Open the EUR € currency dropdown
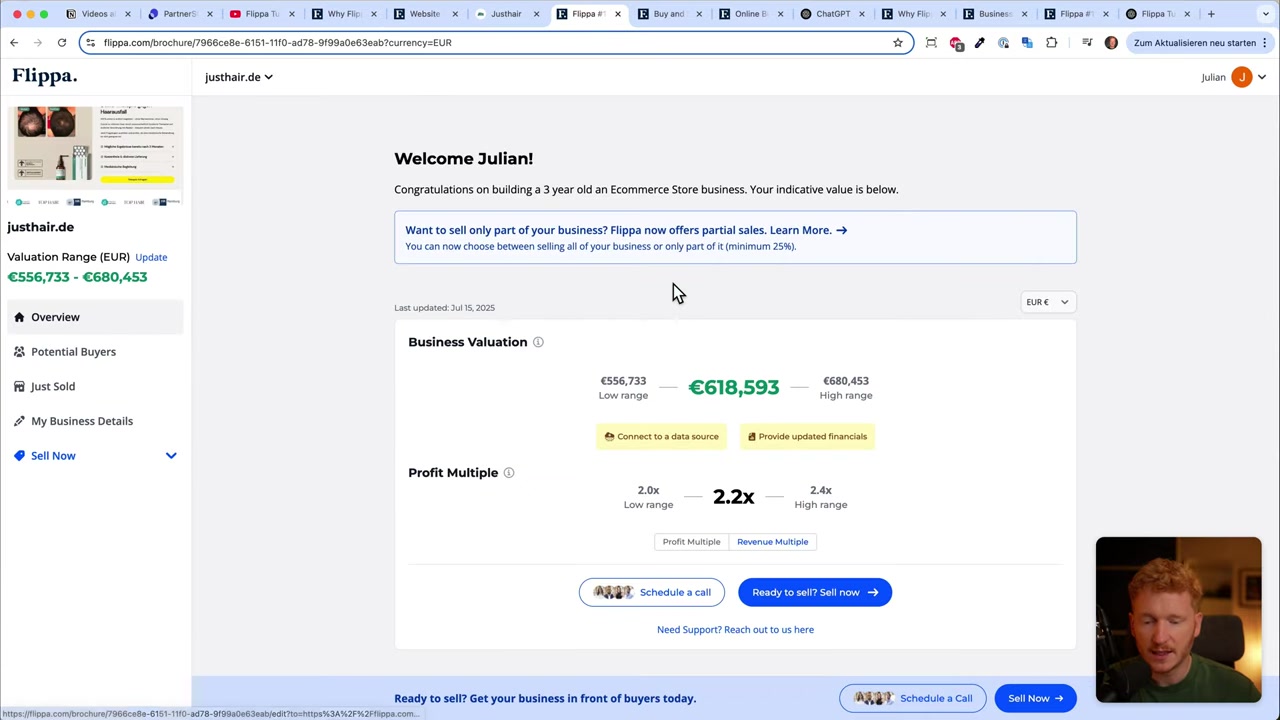The height and width of the screenshot is (720, 1280). (1047, 302)
